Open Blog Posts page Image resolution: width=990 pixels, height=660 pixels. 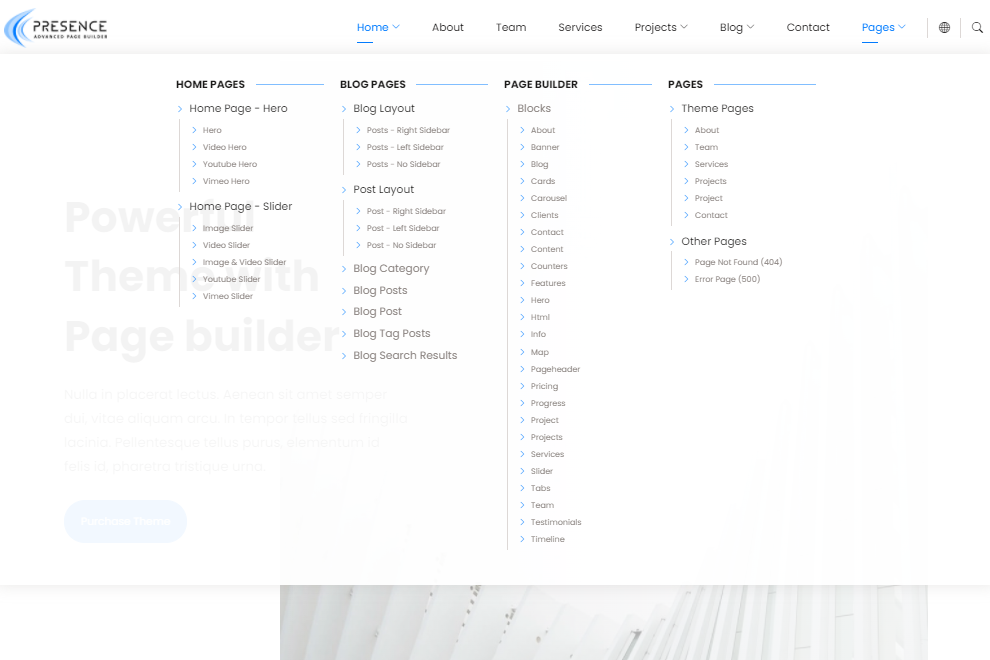point(380,291)
